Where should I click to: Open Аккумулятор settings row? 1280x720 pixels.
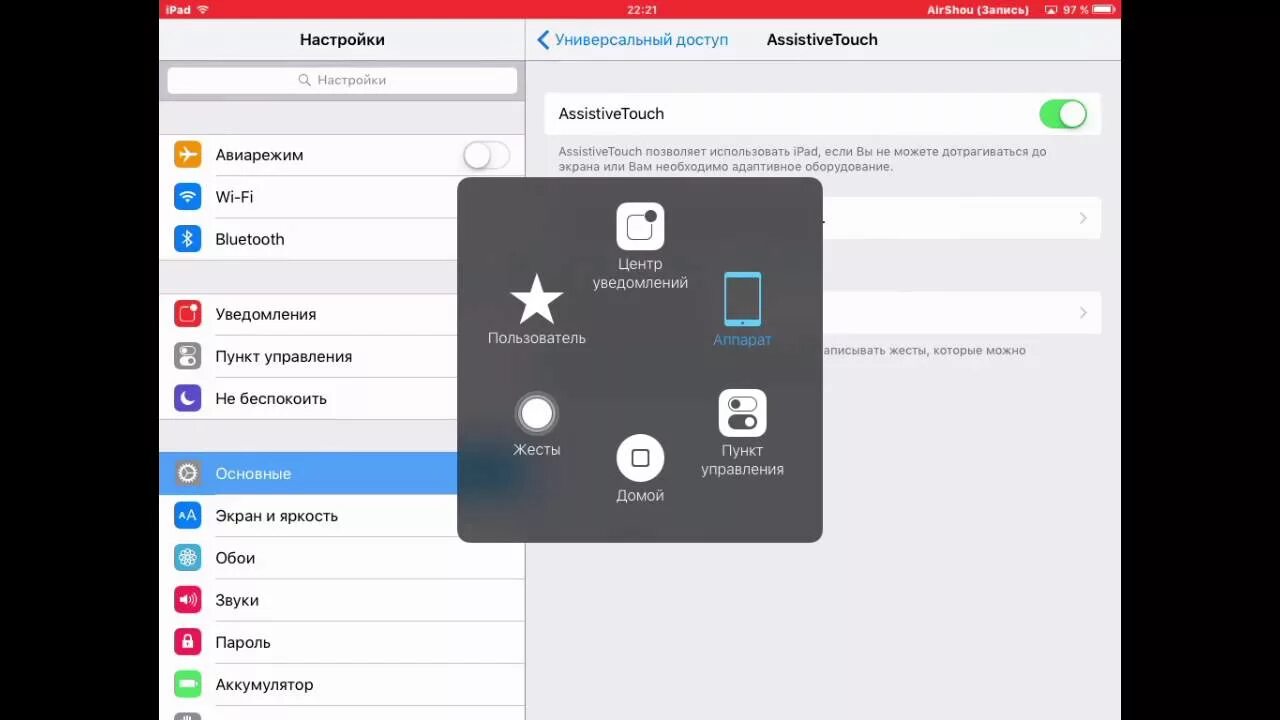[x=342, y=684]
